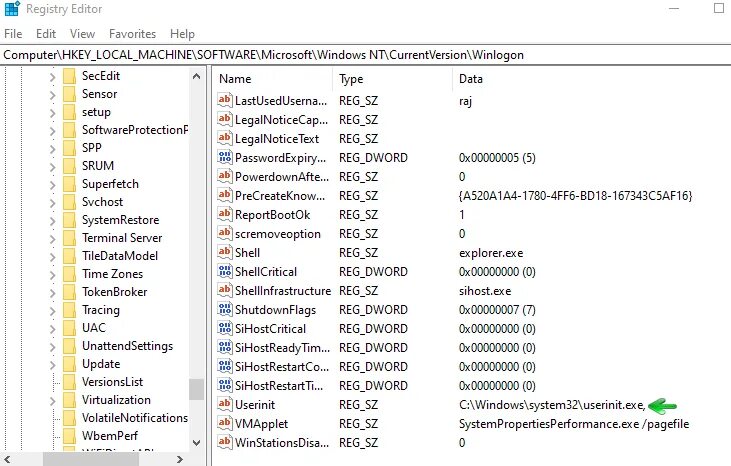731x466 pixels.
Task: Expand the SecEdit key
Action: point(52,77)
